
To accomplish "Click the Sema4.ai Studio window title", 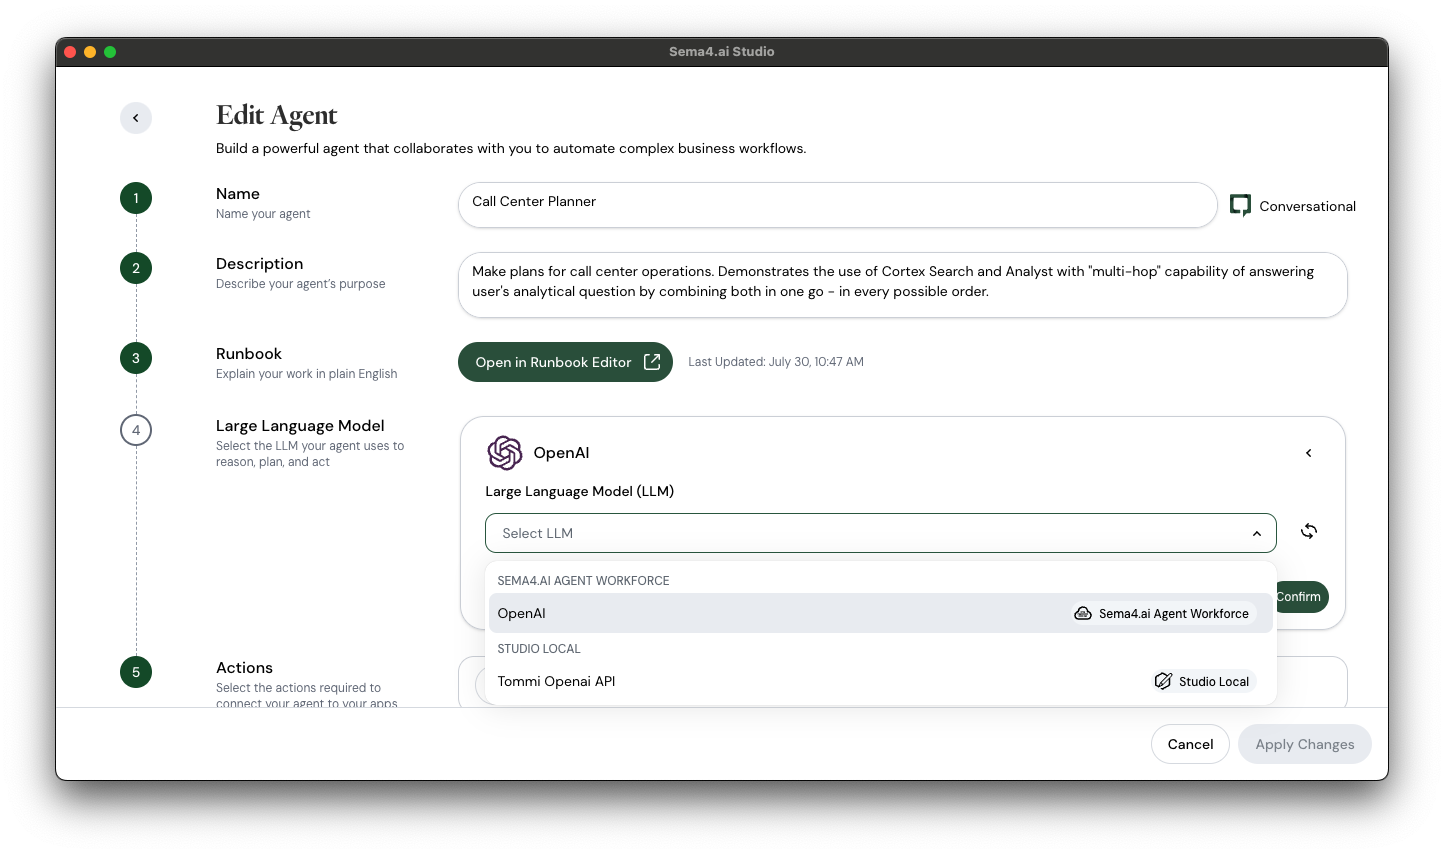I will pyautogui.click(x=722, y=52).
